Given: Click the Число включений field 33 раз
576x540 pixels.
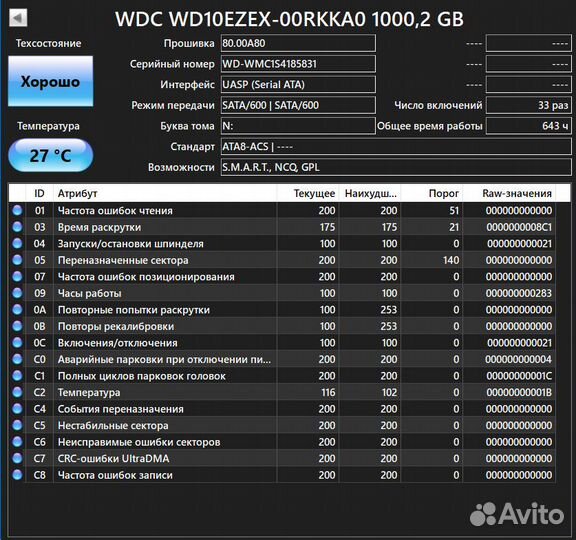Looking at the screenshot, I should point(529,105).
